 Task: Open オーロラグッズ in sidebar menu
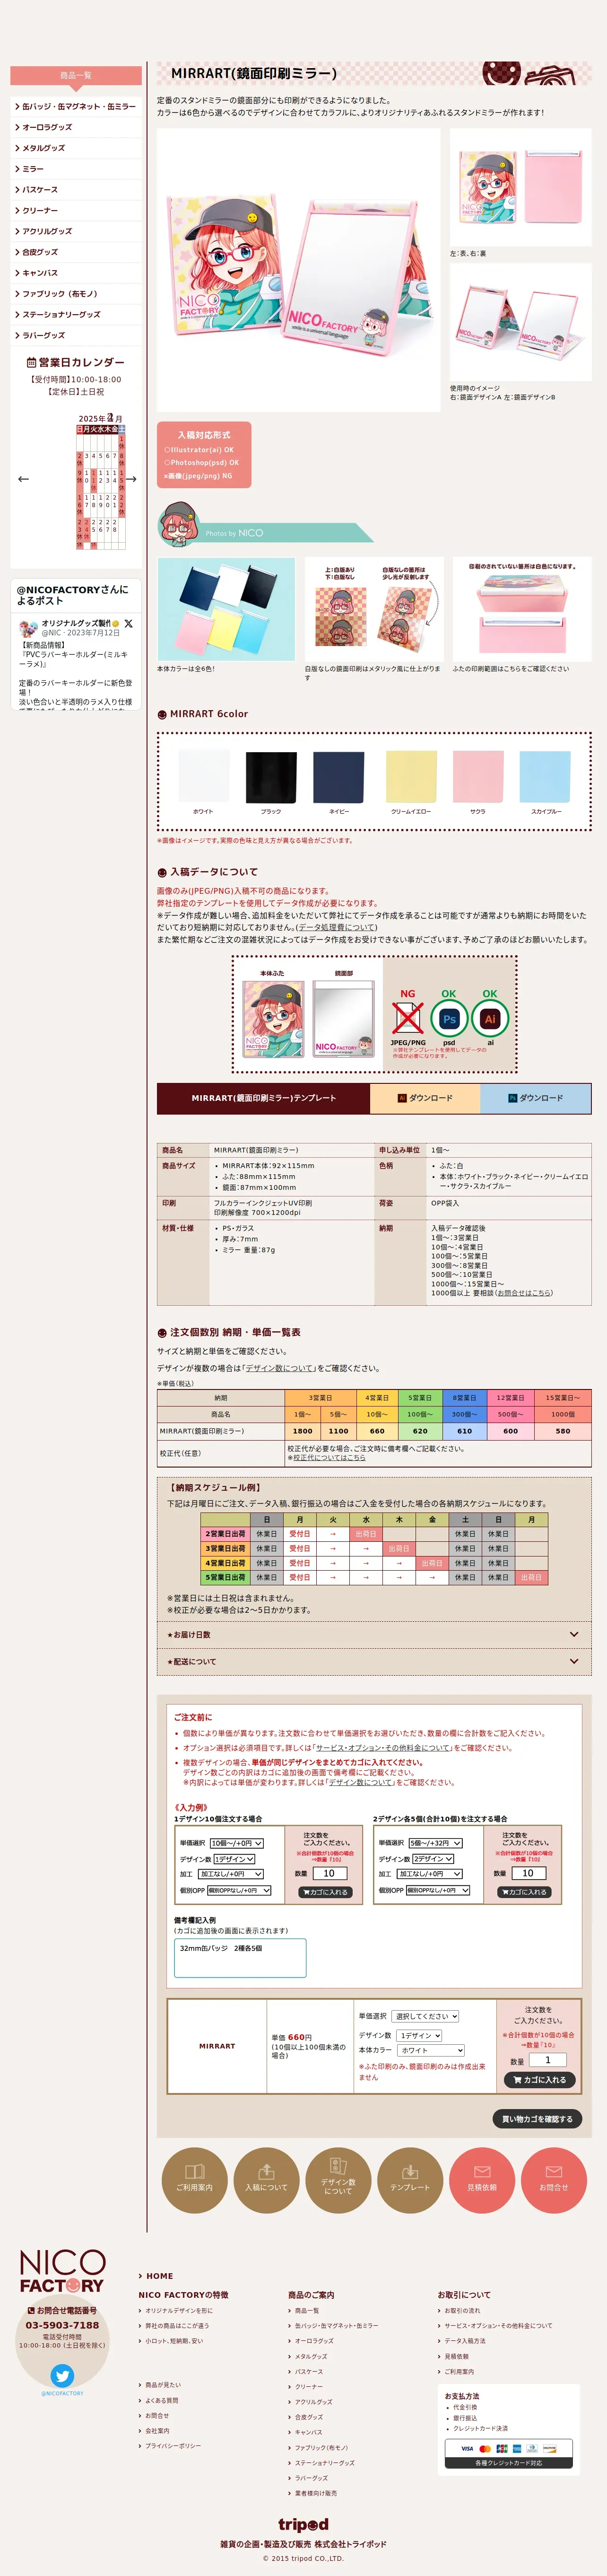pos(76,127)
